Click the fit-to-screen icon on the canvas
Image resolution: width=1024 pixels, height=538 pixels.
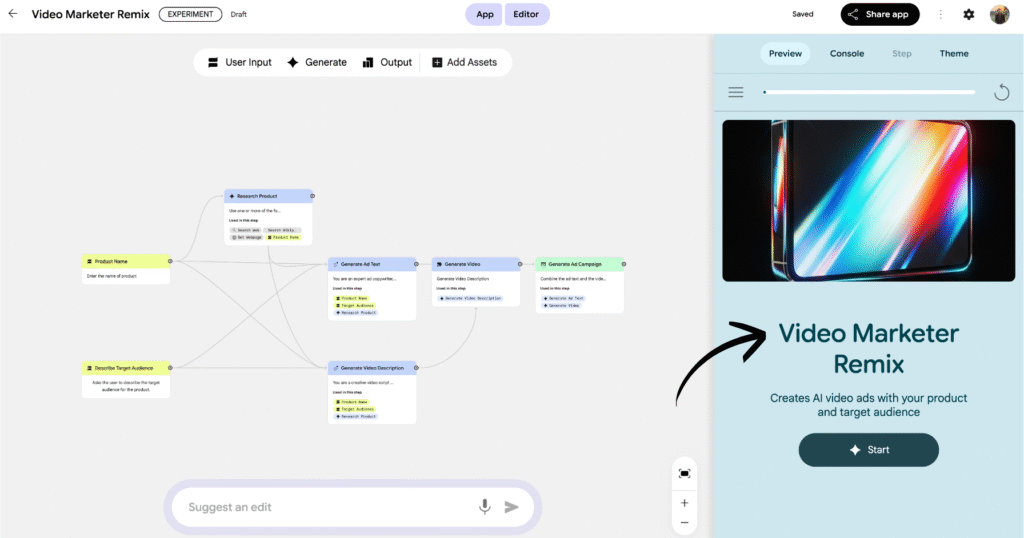684,473
